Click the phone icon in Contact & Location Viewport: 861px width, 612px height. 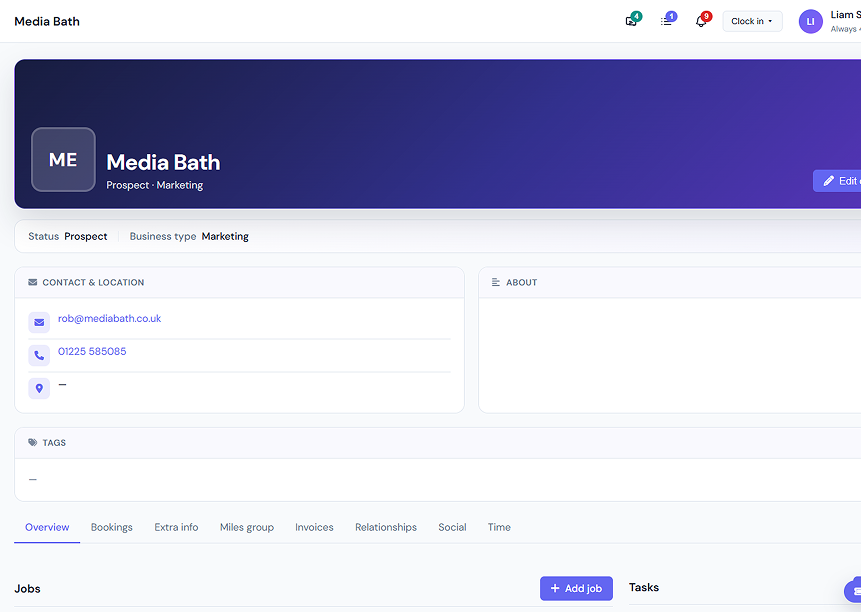tap(39, 356)
